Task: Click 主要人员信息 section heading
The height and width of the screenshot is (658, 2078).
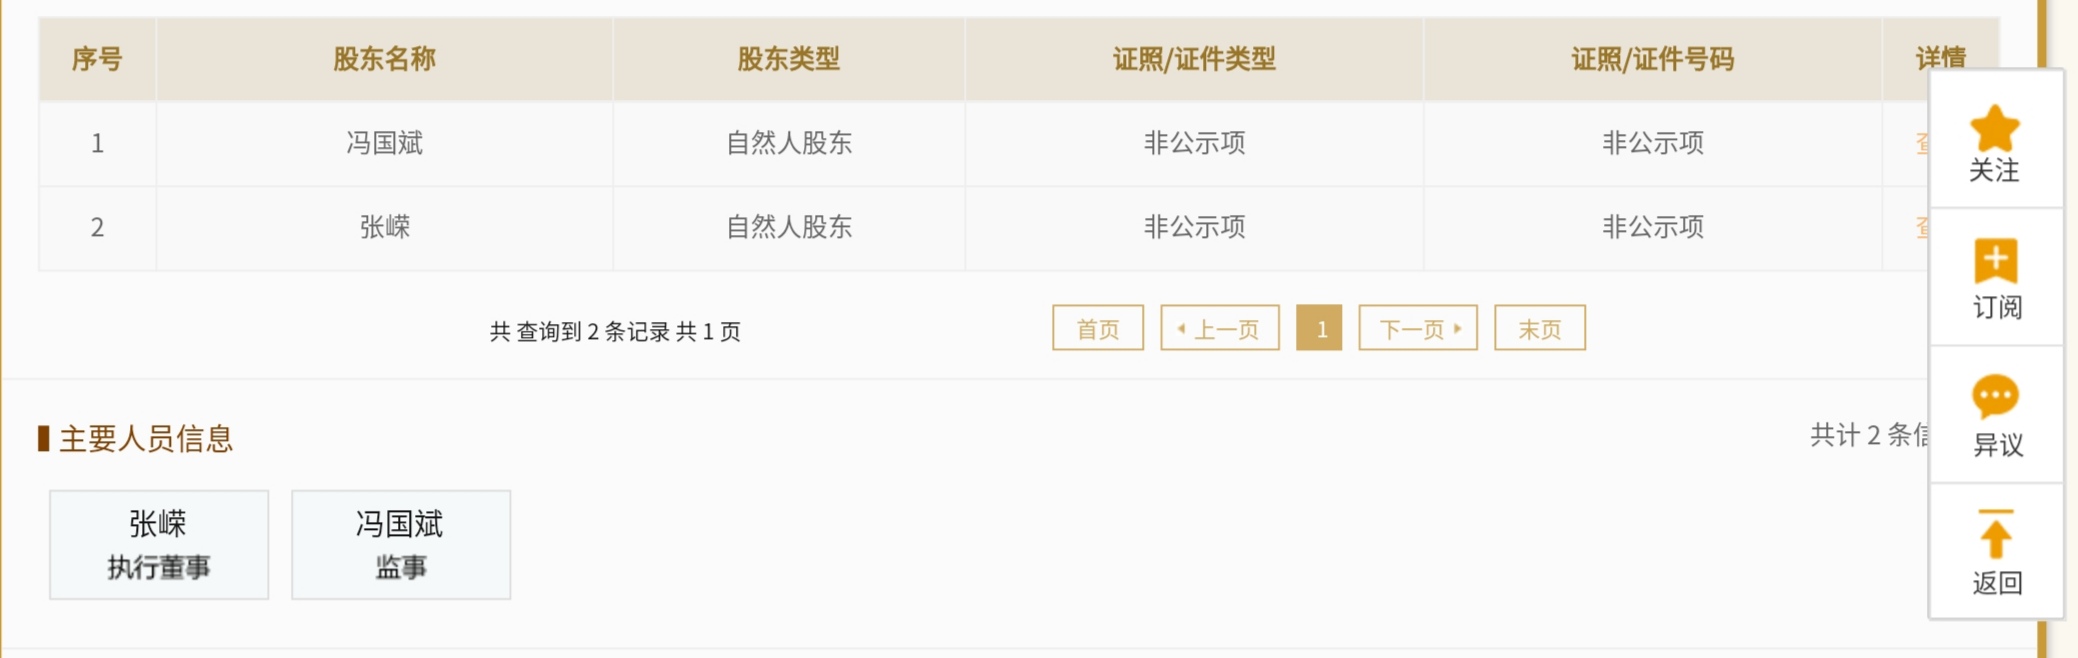Action: click(x=145, y=438)
